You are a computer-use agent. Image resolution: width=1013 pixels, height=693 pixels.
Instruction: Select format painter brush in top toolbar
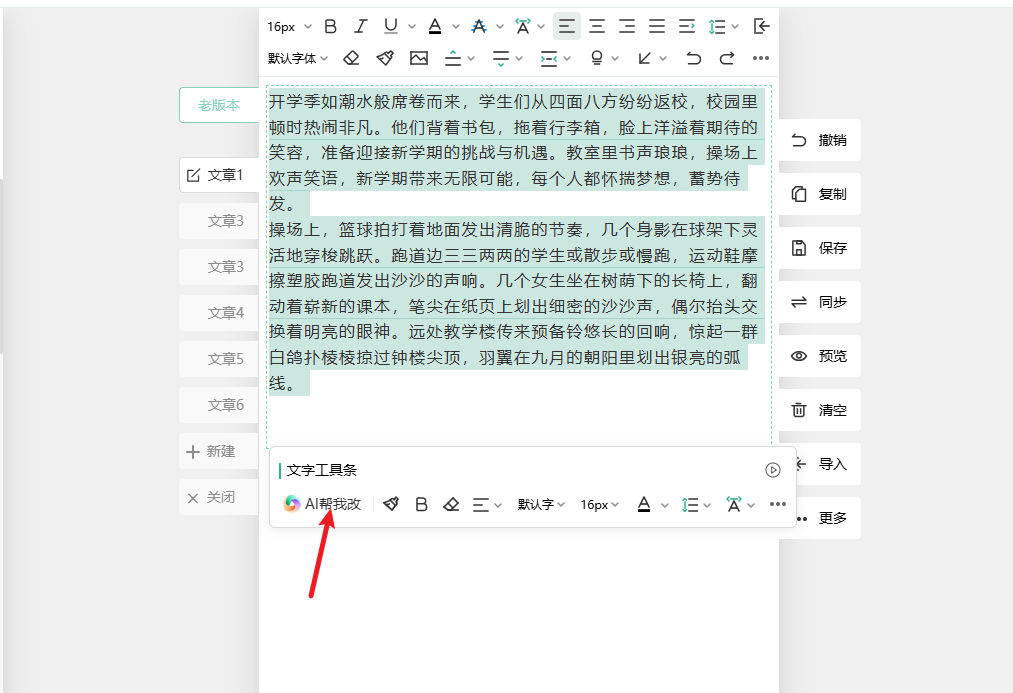(384, 58)
